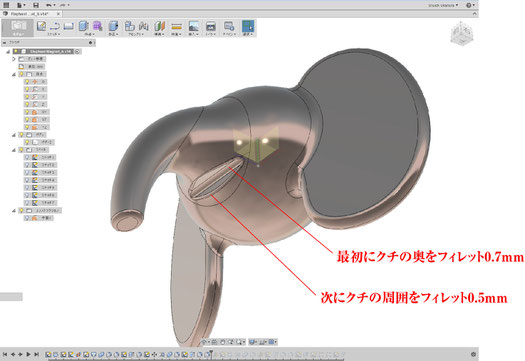Collapse the Origin folder
Image resolution: width=525 pixels, height=361 pixels.
(14, 74)
